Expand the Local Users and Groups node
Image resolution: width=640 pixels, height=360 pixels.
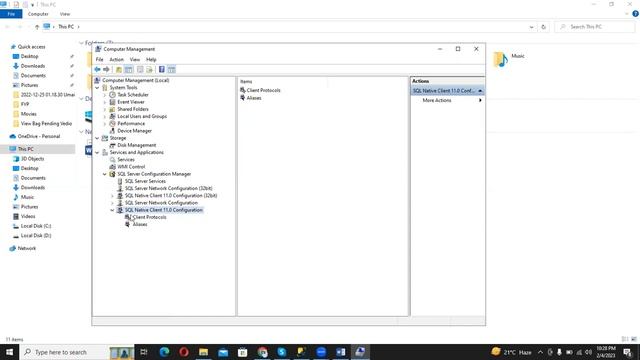coord(105,116)
